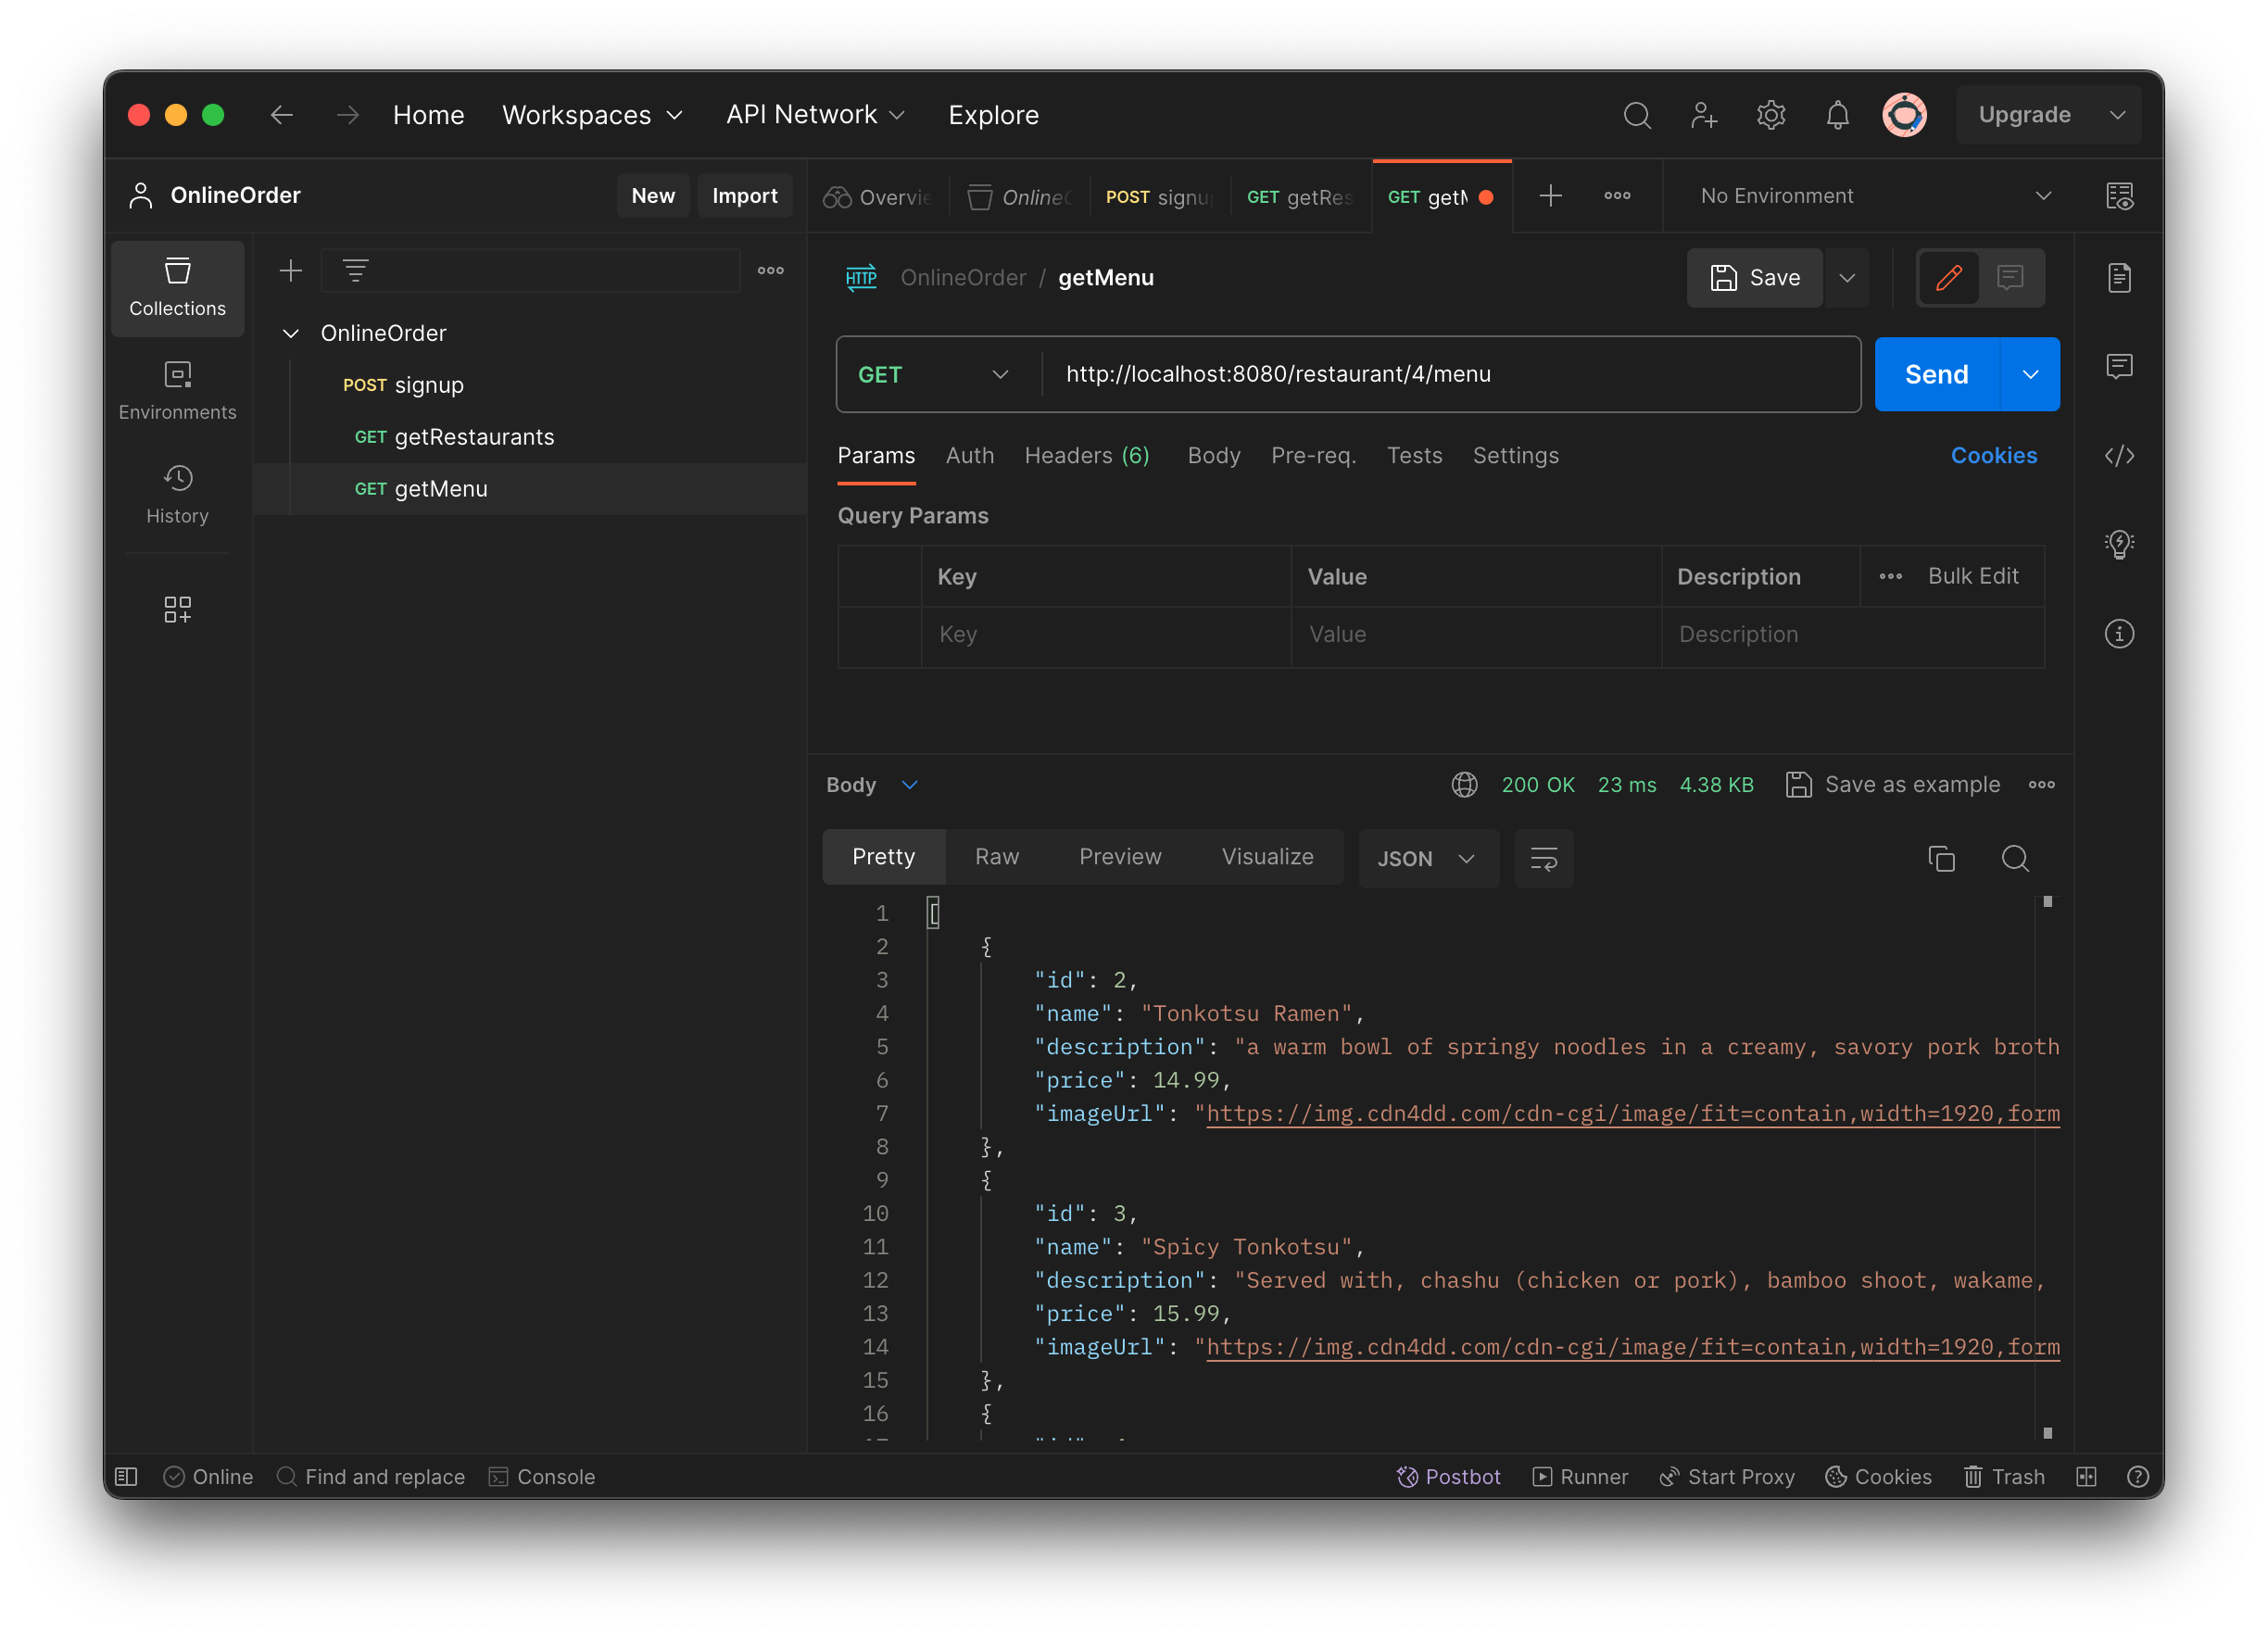The height and width of the screenshot is (1636, 2268).
Task: Switch to the Headers tab
Action: 1086,456
